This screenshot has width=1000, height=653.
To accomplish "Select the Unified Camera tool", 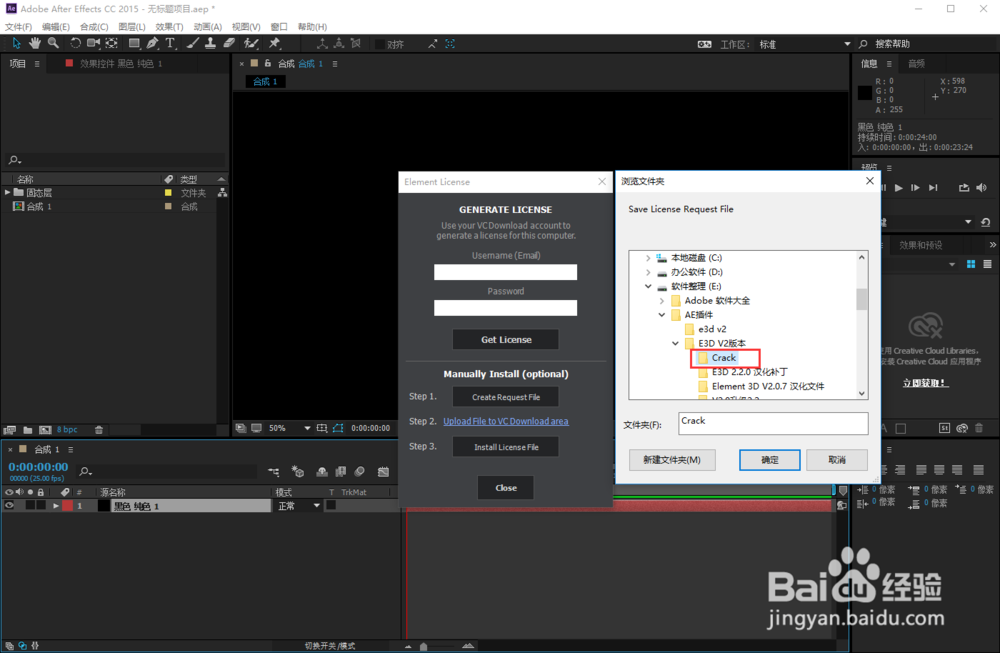I will (x=93, y=43).
